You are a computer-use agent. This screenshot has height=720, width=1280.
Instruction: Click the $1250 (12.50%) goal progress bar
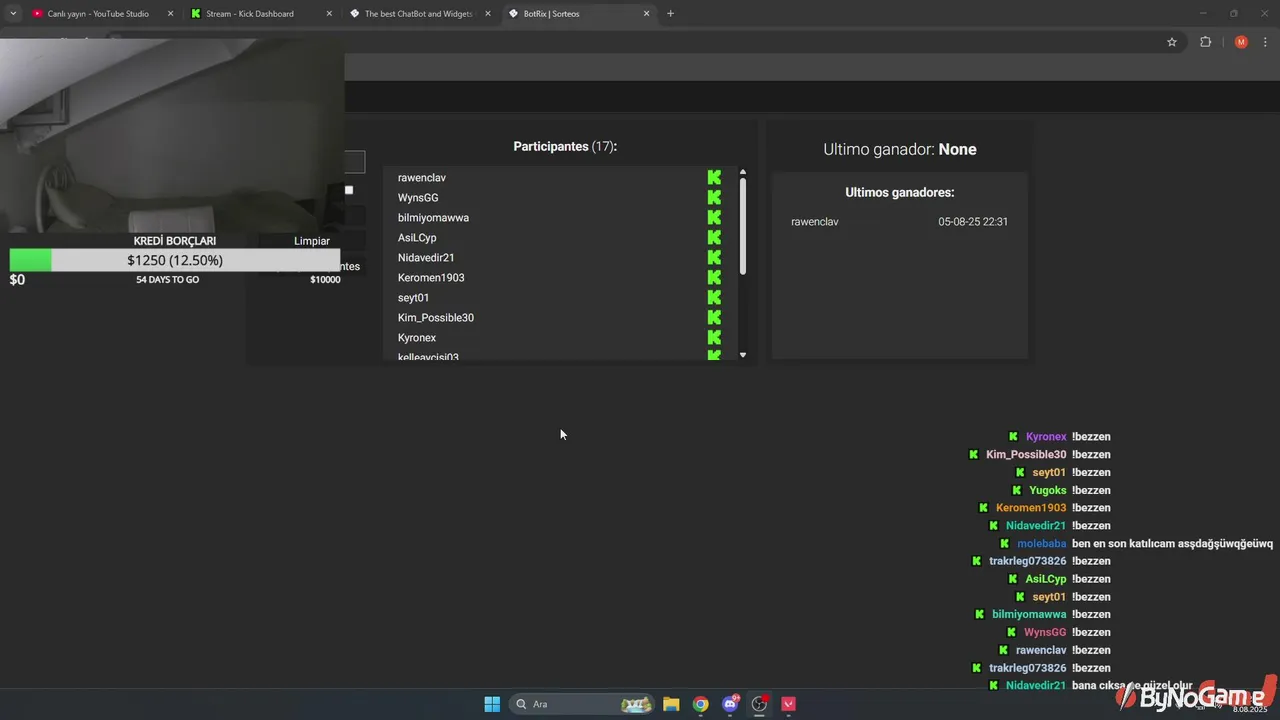175,260
